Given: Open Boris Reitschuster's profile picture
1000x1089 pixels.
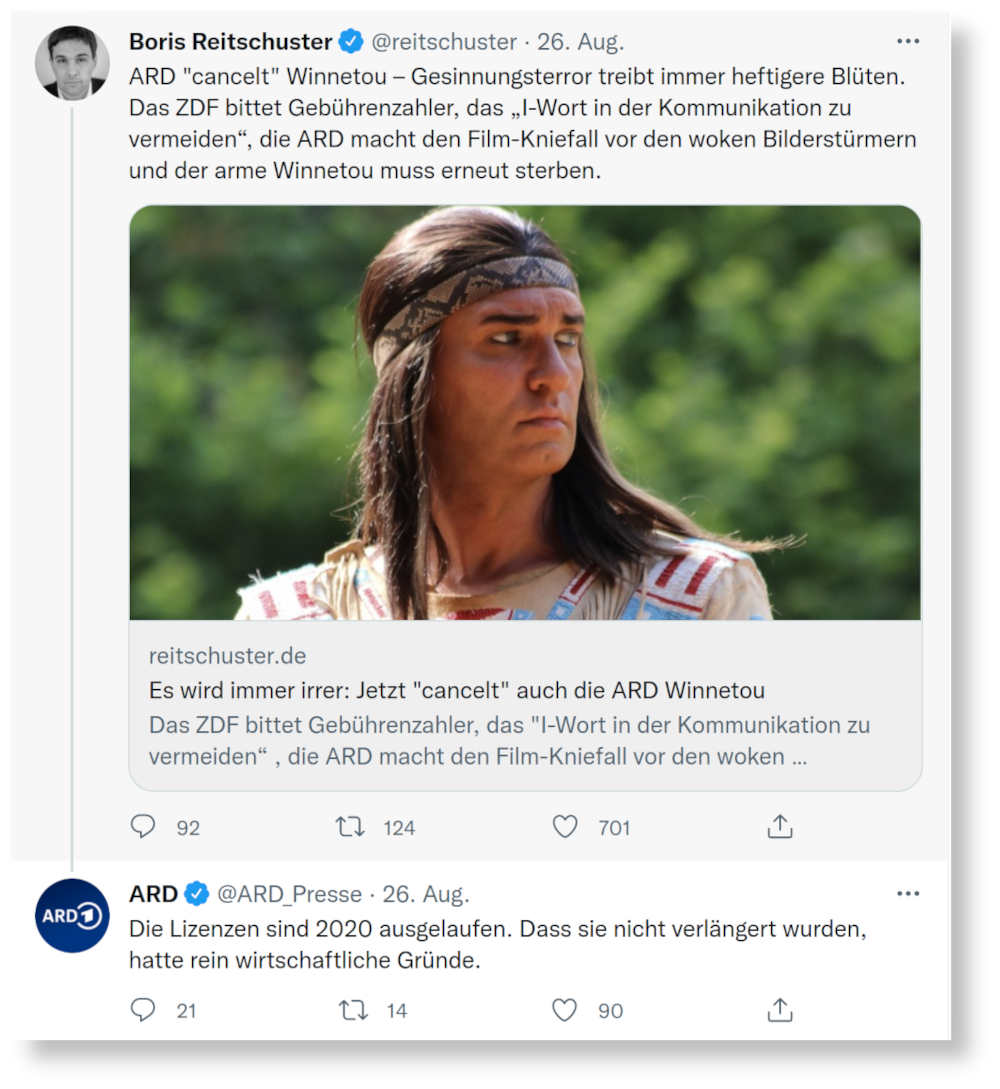Looking at the screenshot, I should [72, 62].
